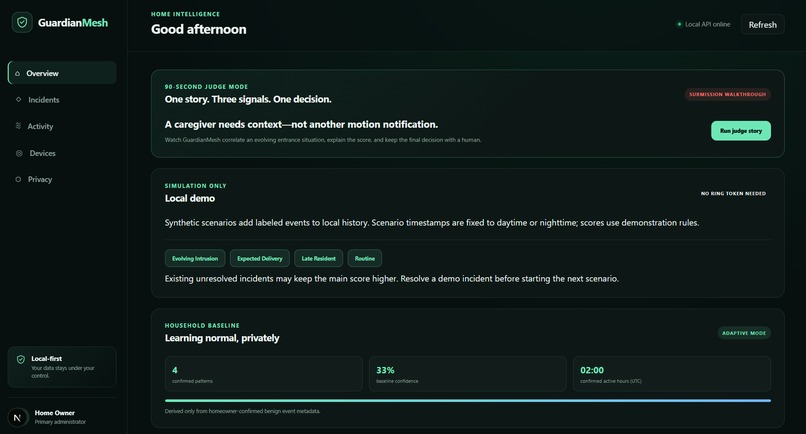Click the Submission Walkthrough badge
Screen dimensions: 806x434
[727, 94]
